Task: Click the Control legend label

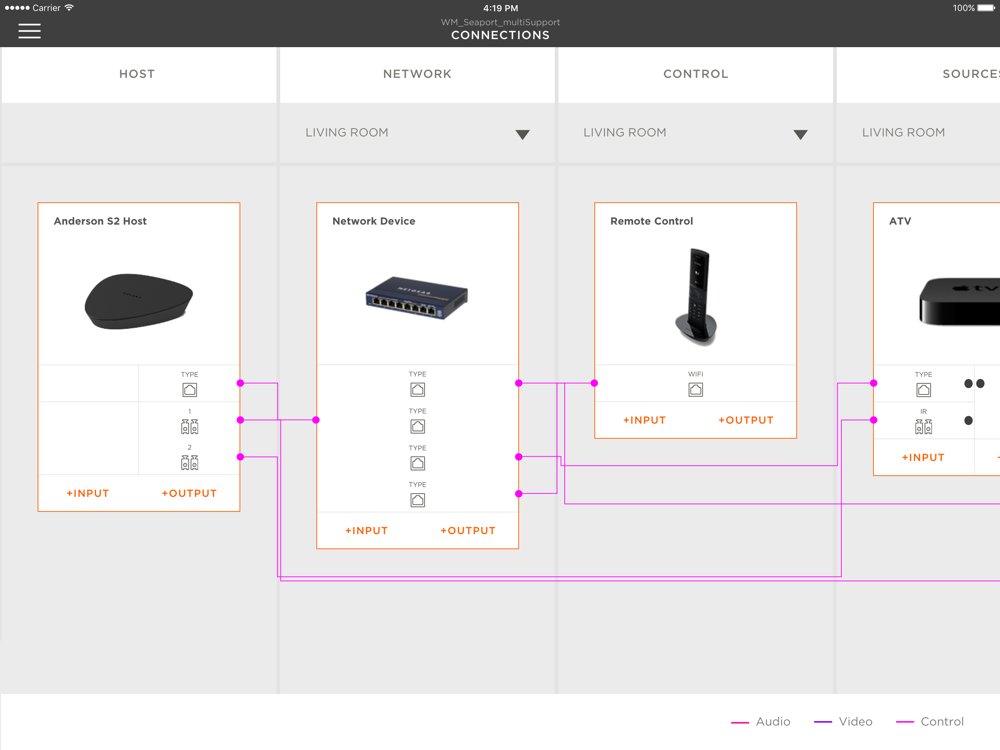Action: point(942,721)
